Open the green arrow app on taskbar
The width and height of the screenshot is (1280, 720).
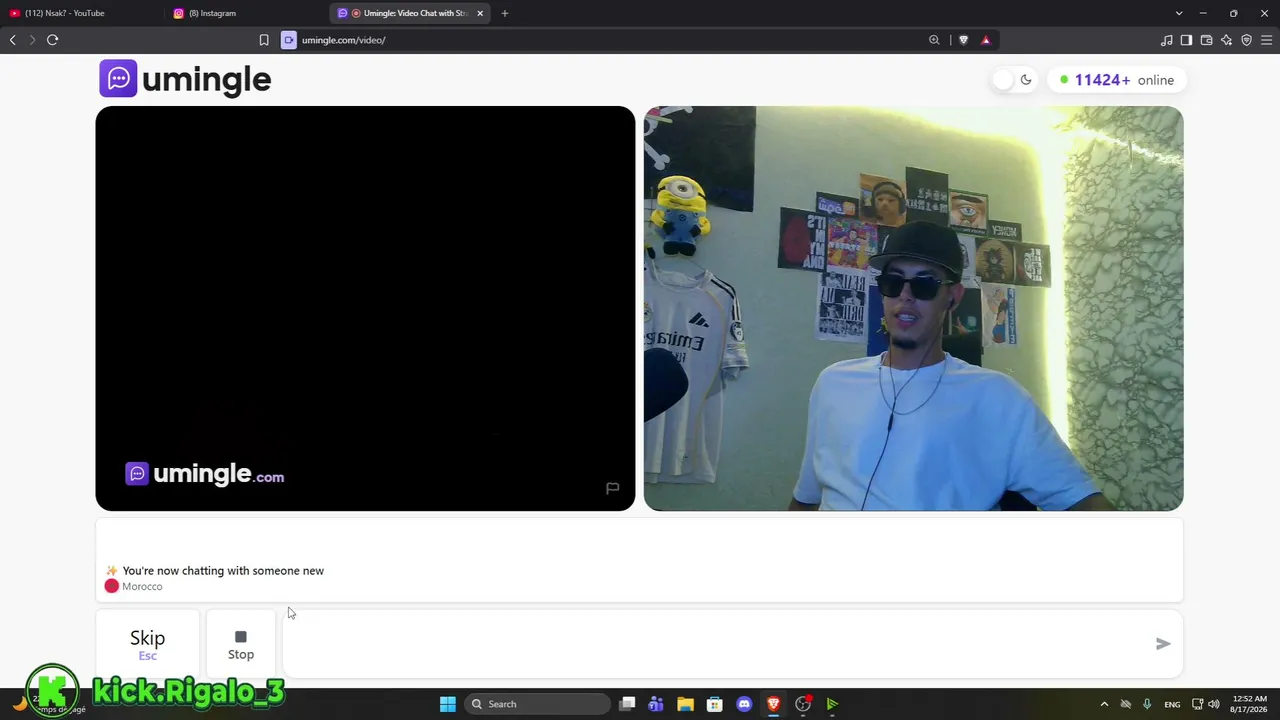tap(832, 704)
